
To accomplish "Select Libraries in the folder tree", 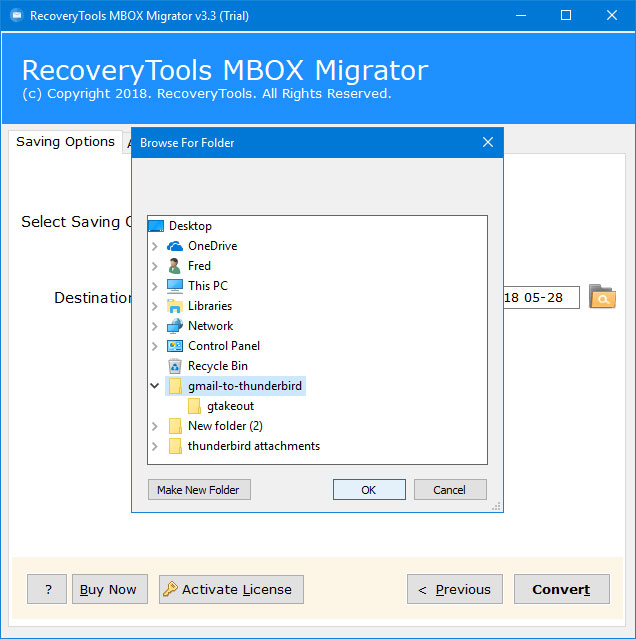I will pyautogui.click(x=210, y=306).
